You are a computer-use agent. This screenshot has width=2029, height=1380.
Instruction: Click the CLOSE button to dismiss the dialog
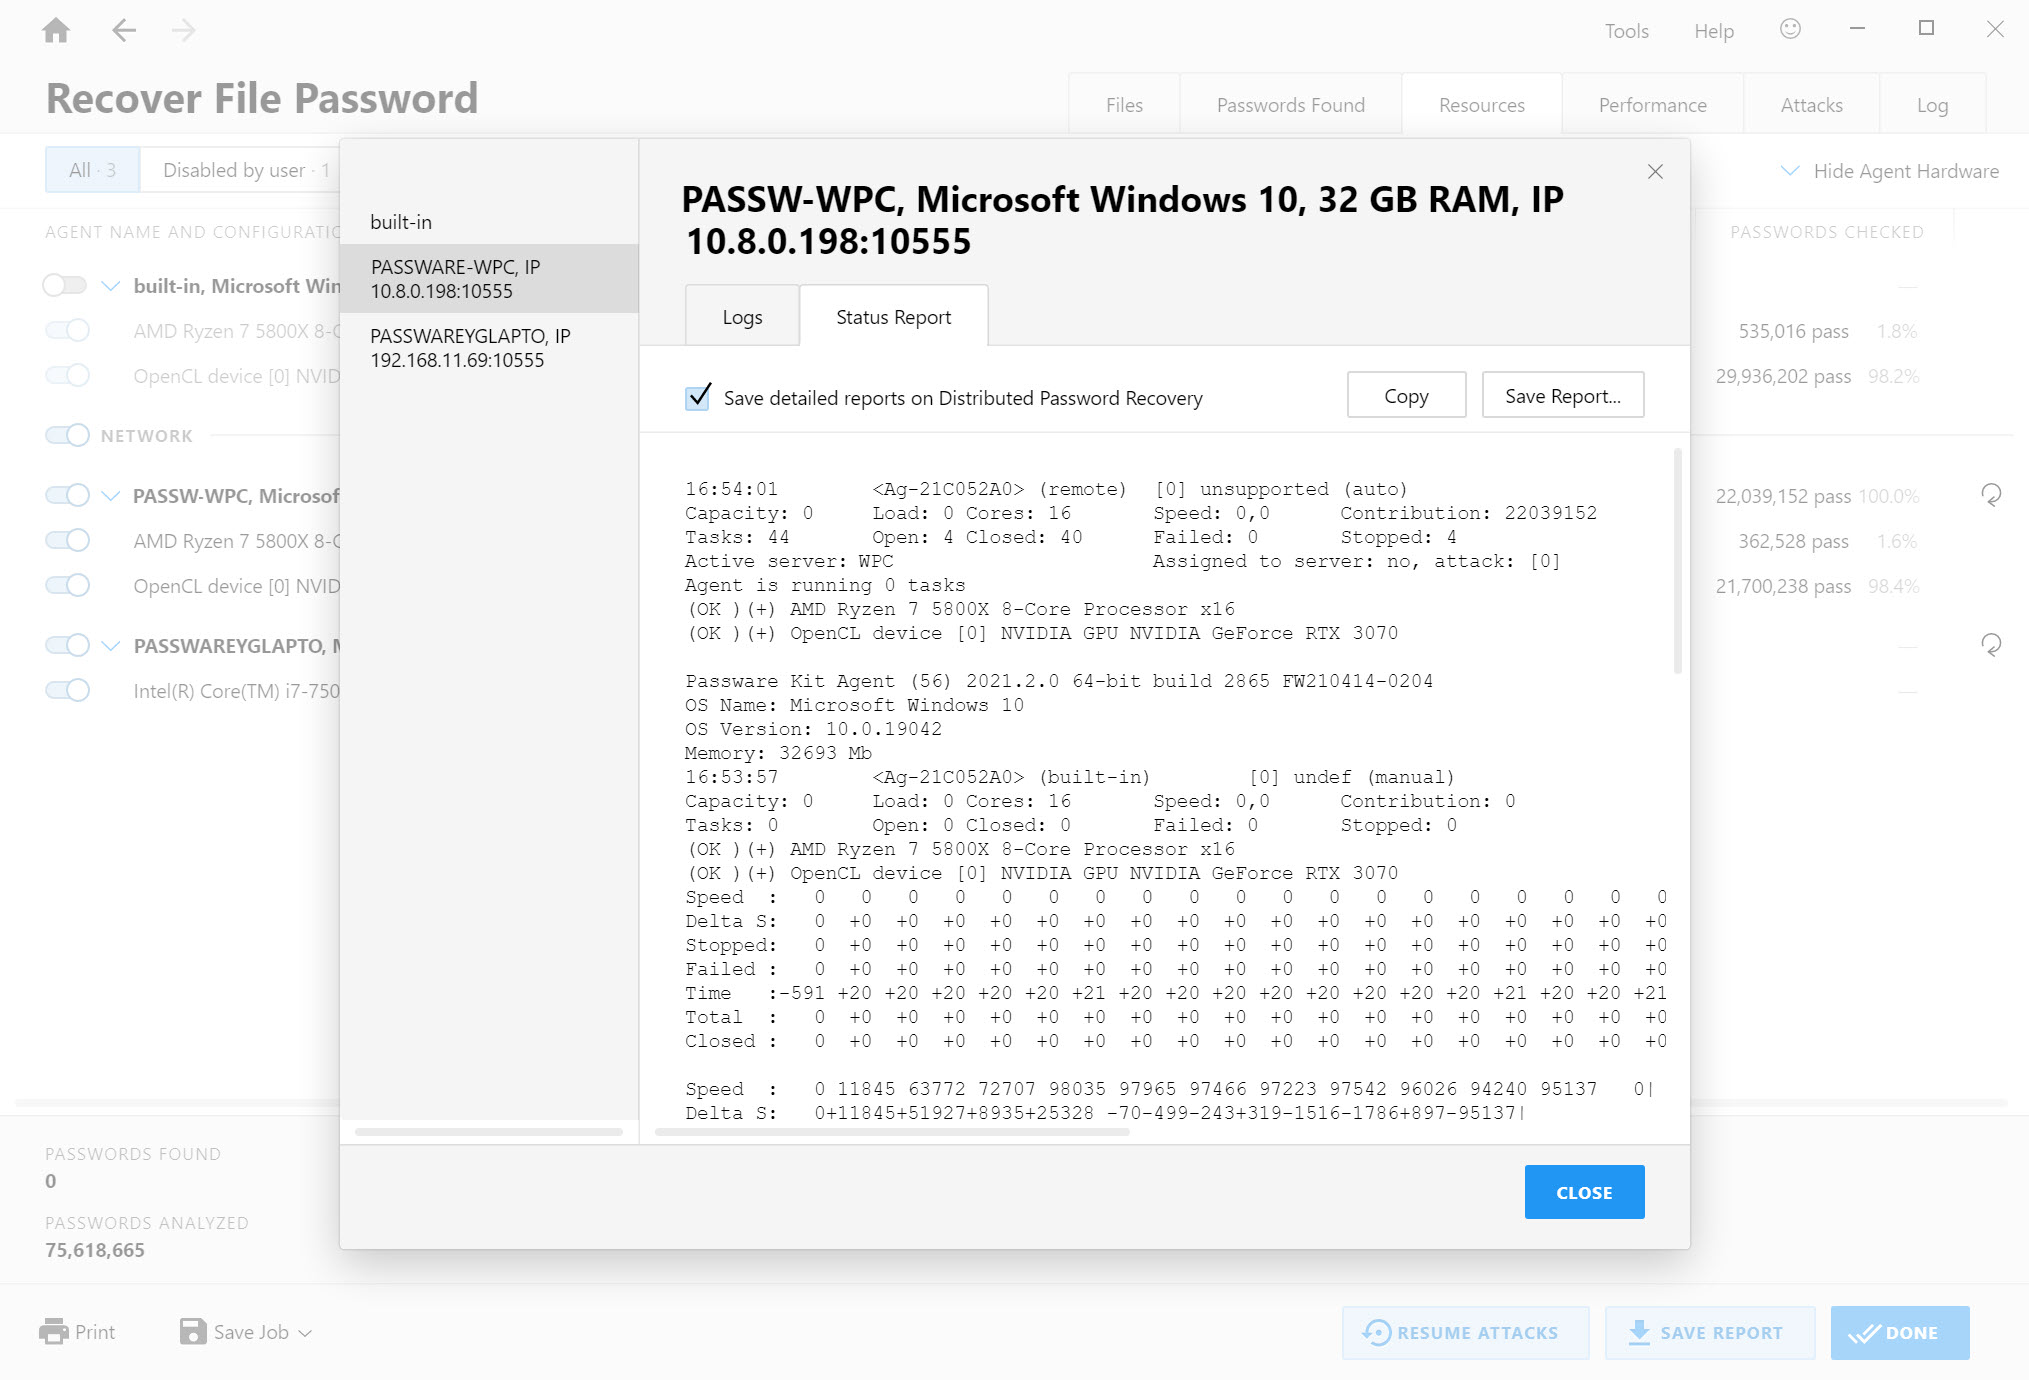[x=1584, y=1191]
